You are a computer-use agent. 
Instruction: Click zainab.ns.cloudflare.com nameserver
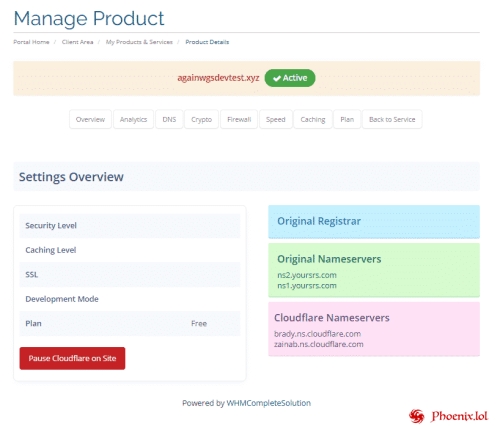click(319, 344)
